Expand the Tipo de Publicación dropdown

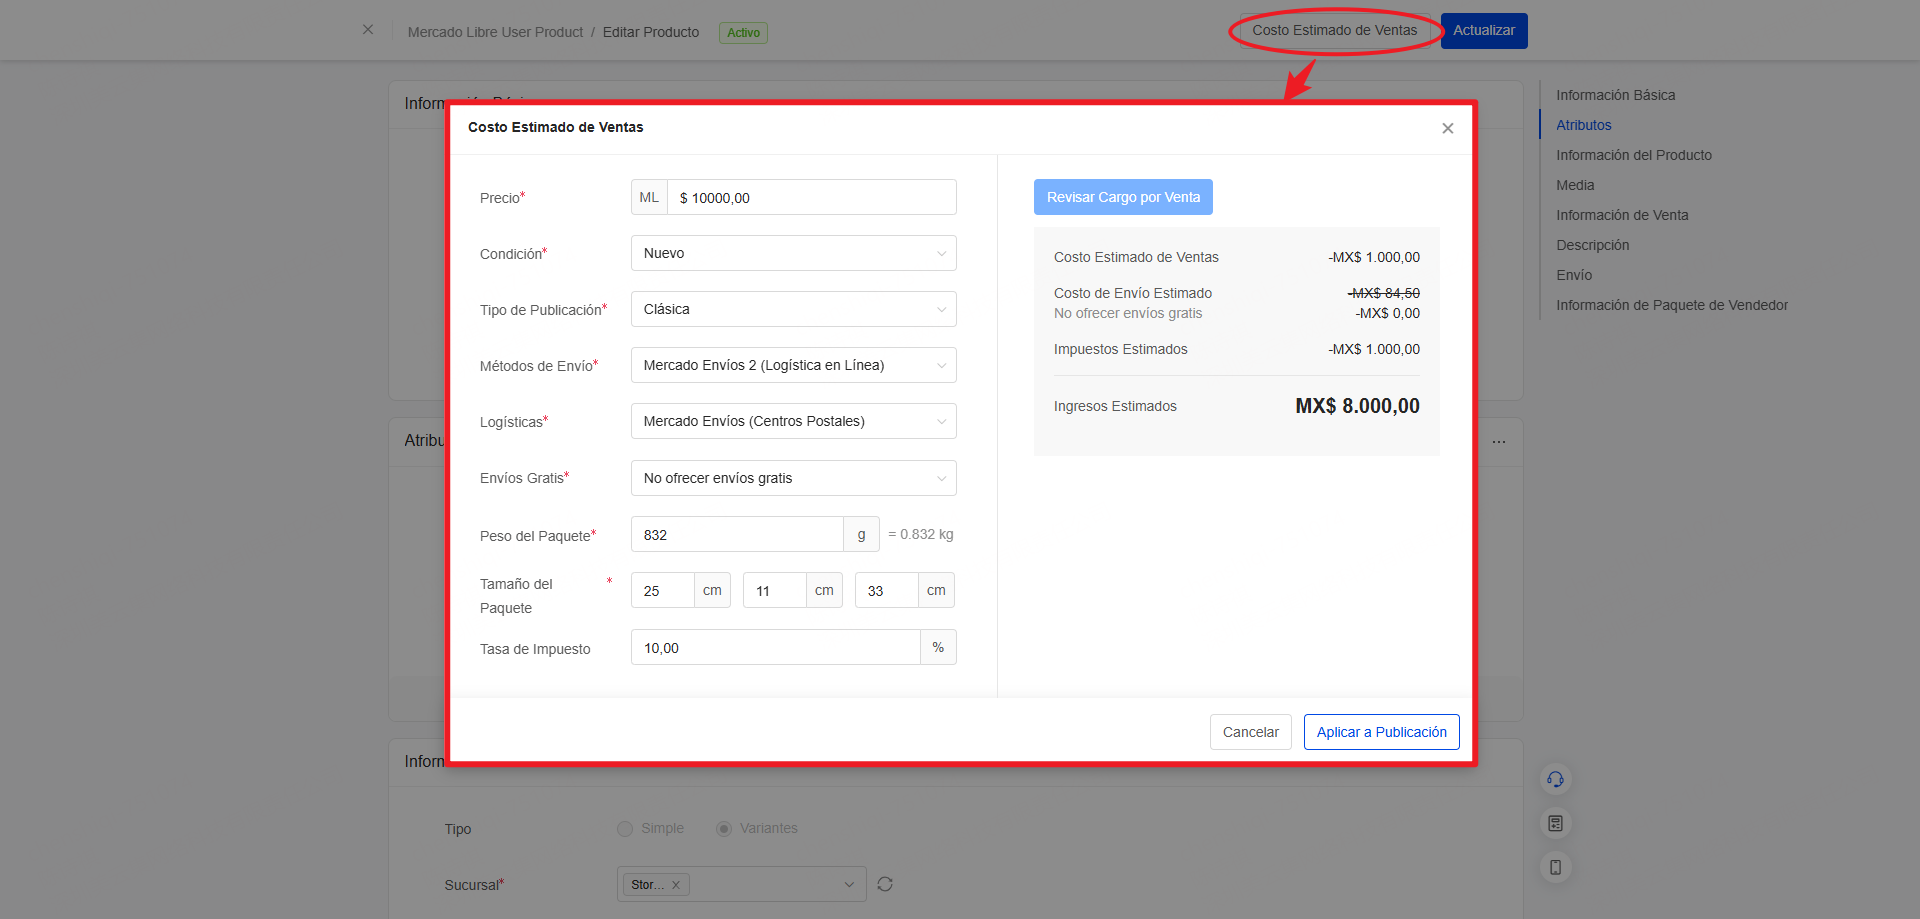tap(793, 309)
